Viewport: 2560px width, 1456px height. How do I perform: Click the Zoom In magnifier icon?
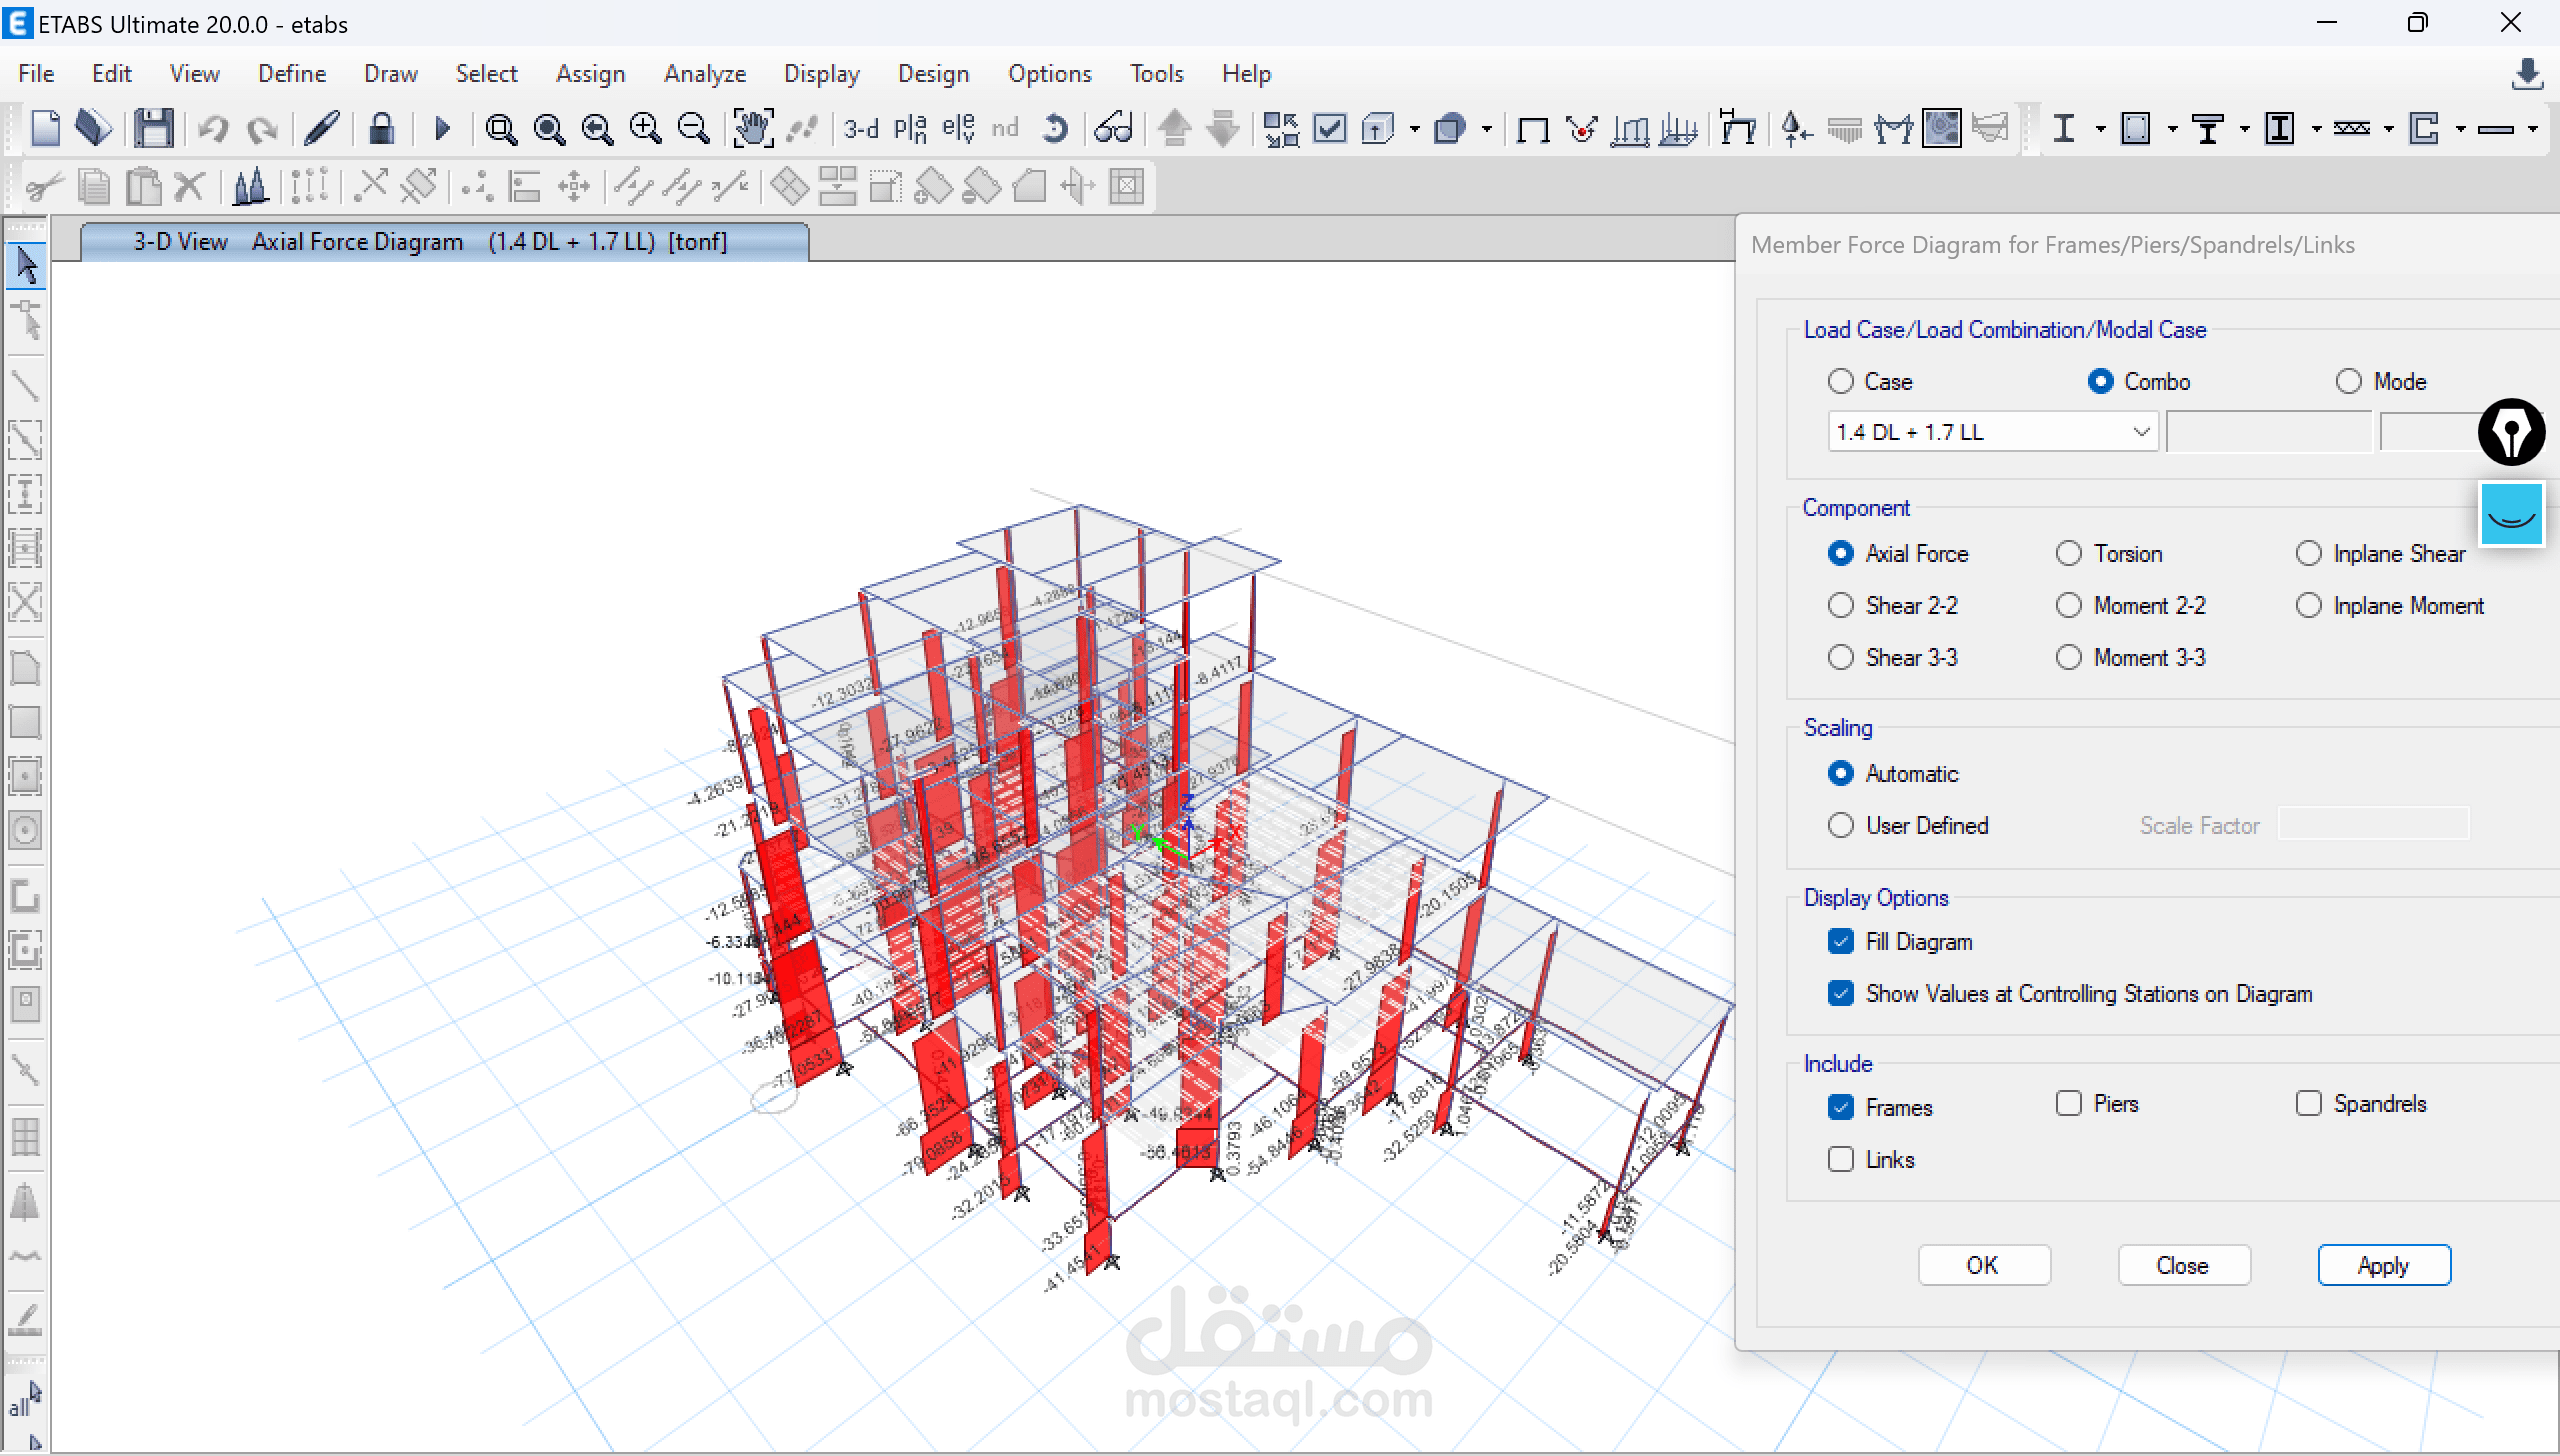pyautogui.click(x=645, y=129)
